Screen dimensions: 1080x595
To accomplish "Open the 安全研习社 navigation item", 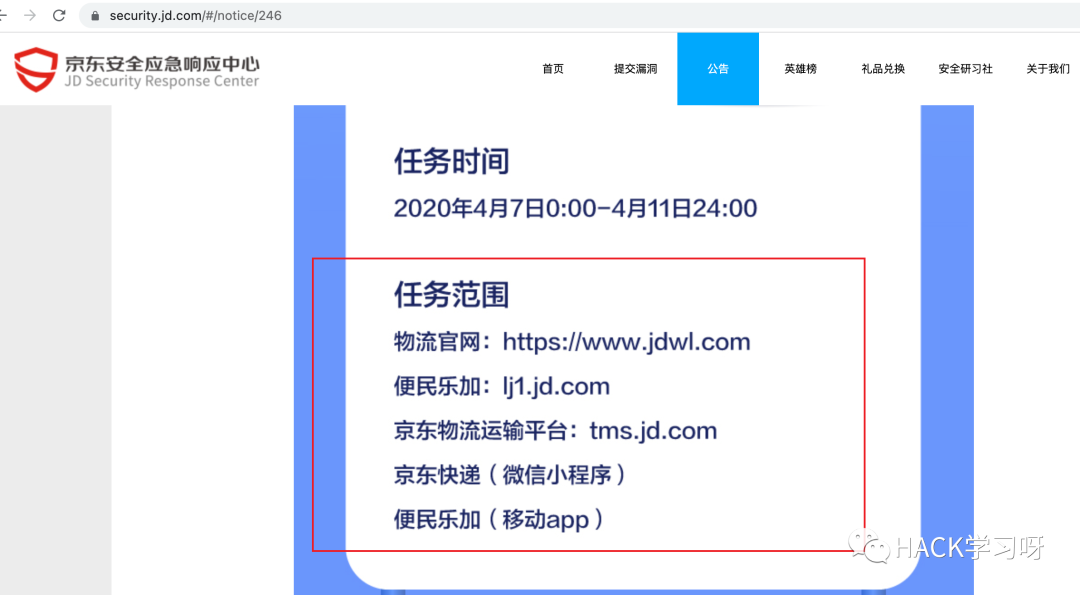I will click(965, 69).
